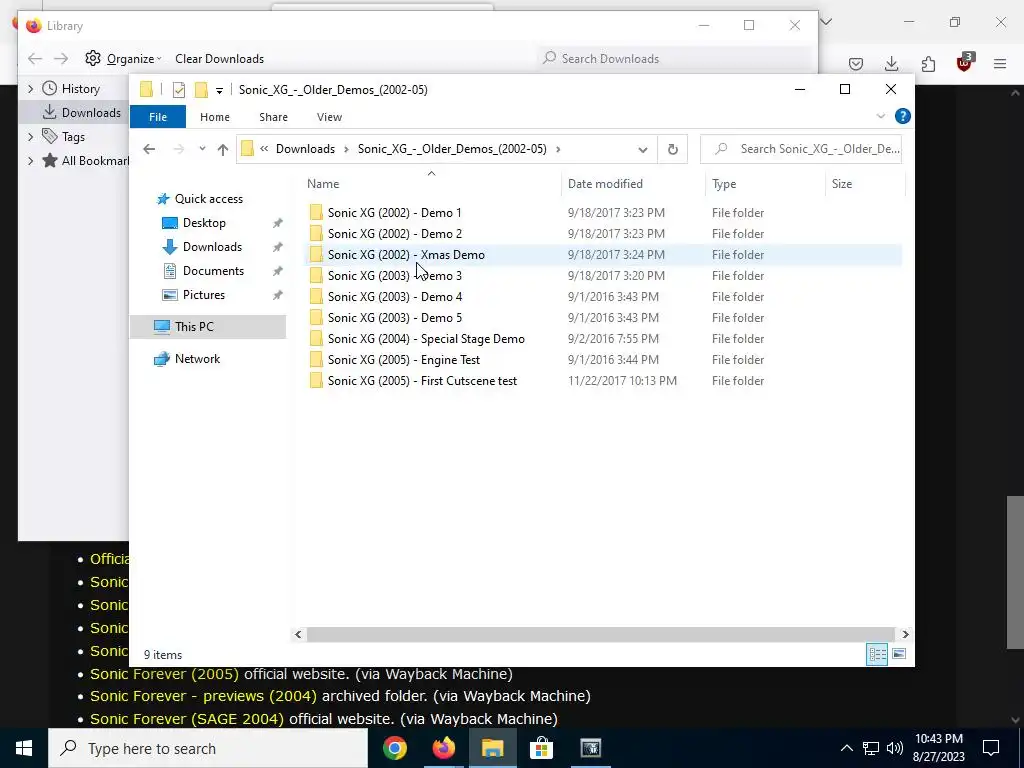1024x768 pixels.
Task: Refresh the current folder view
Action: pos(673,150)
